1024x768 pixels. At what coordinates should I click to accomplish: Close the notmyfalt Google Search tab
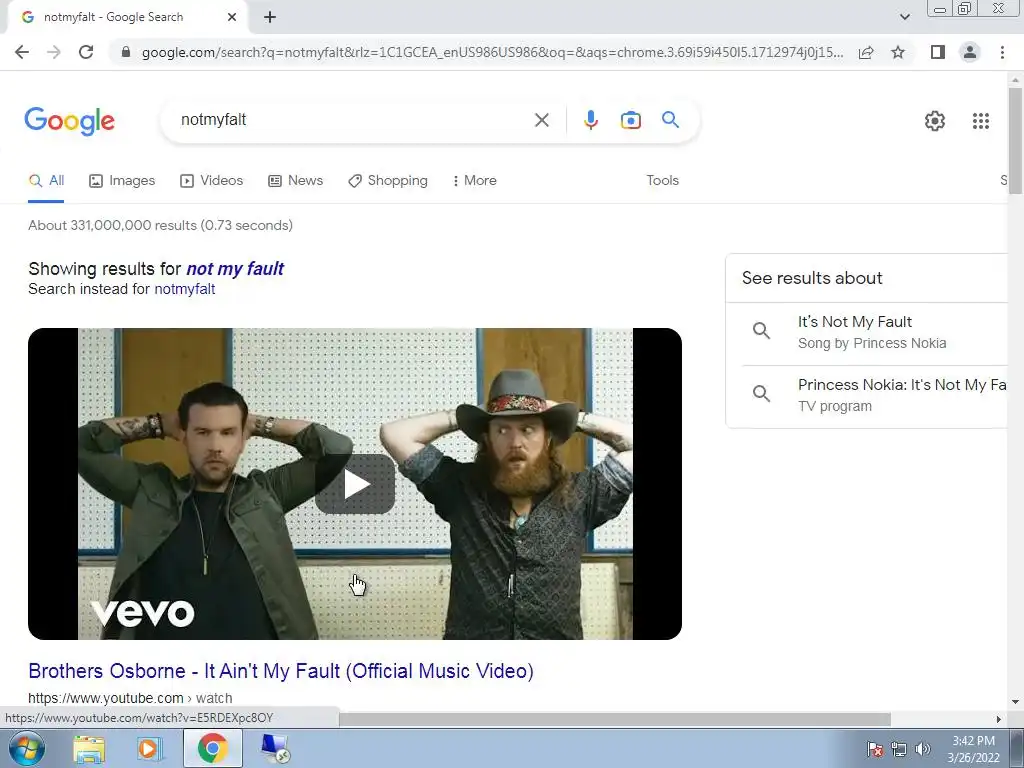click(232, 17)
